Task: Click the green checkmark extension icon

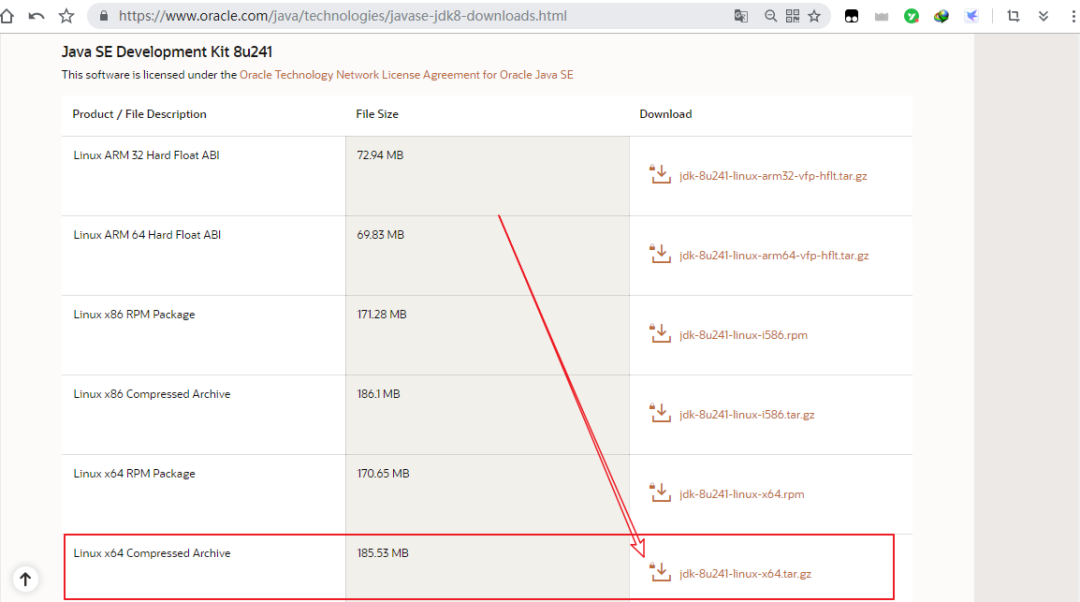Action: click(x=911, y=17)
